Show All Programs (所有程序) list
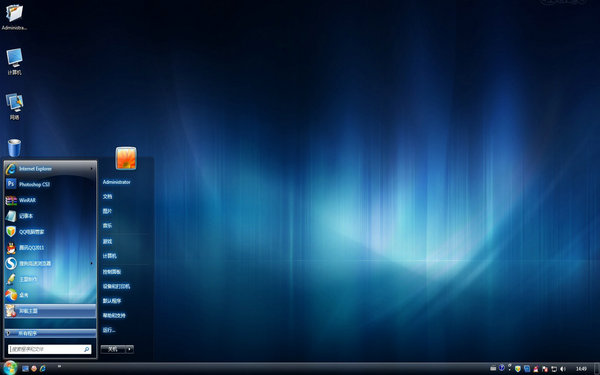 tap(50, 333)
